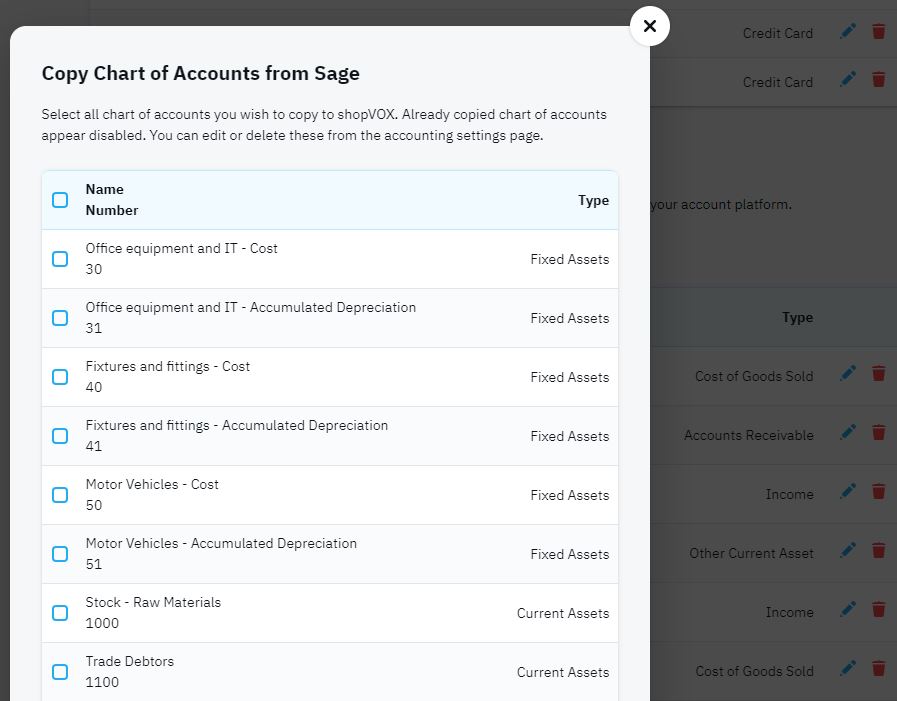Click account number 1000 text

click(x=102, y=623)
